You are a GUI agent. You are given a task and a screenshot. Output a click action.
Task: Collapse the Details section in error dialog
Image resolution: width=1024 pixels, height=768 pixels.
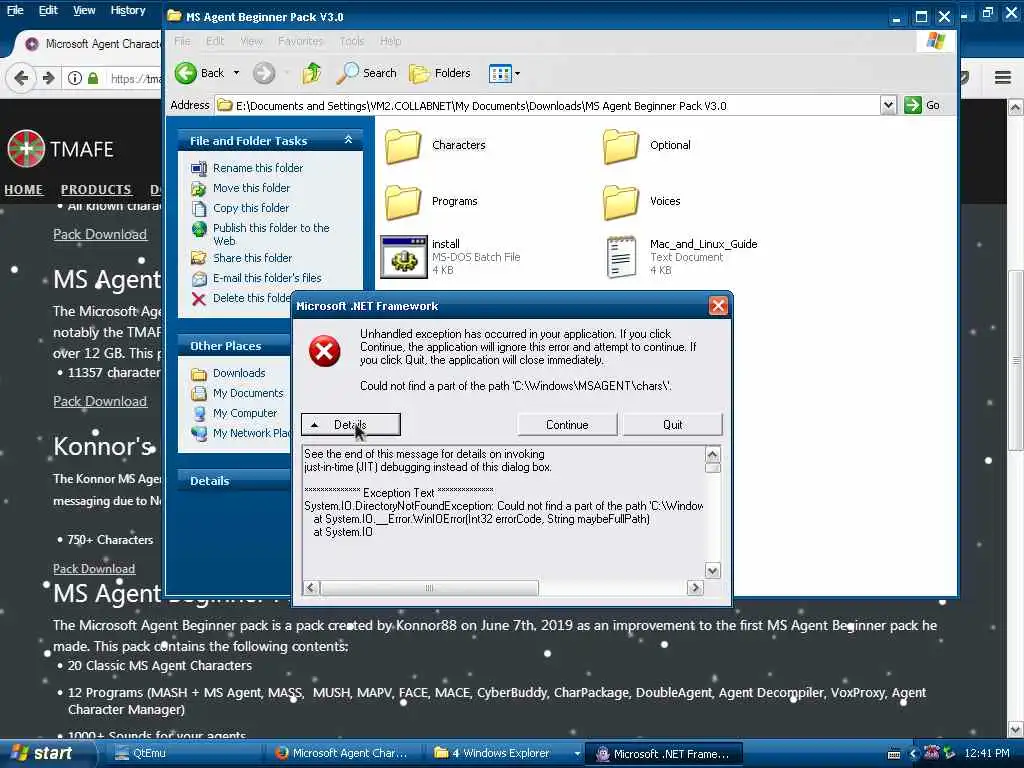[x=350, y=424]
